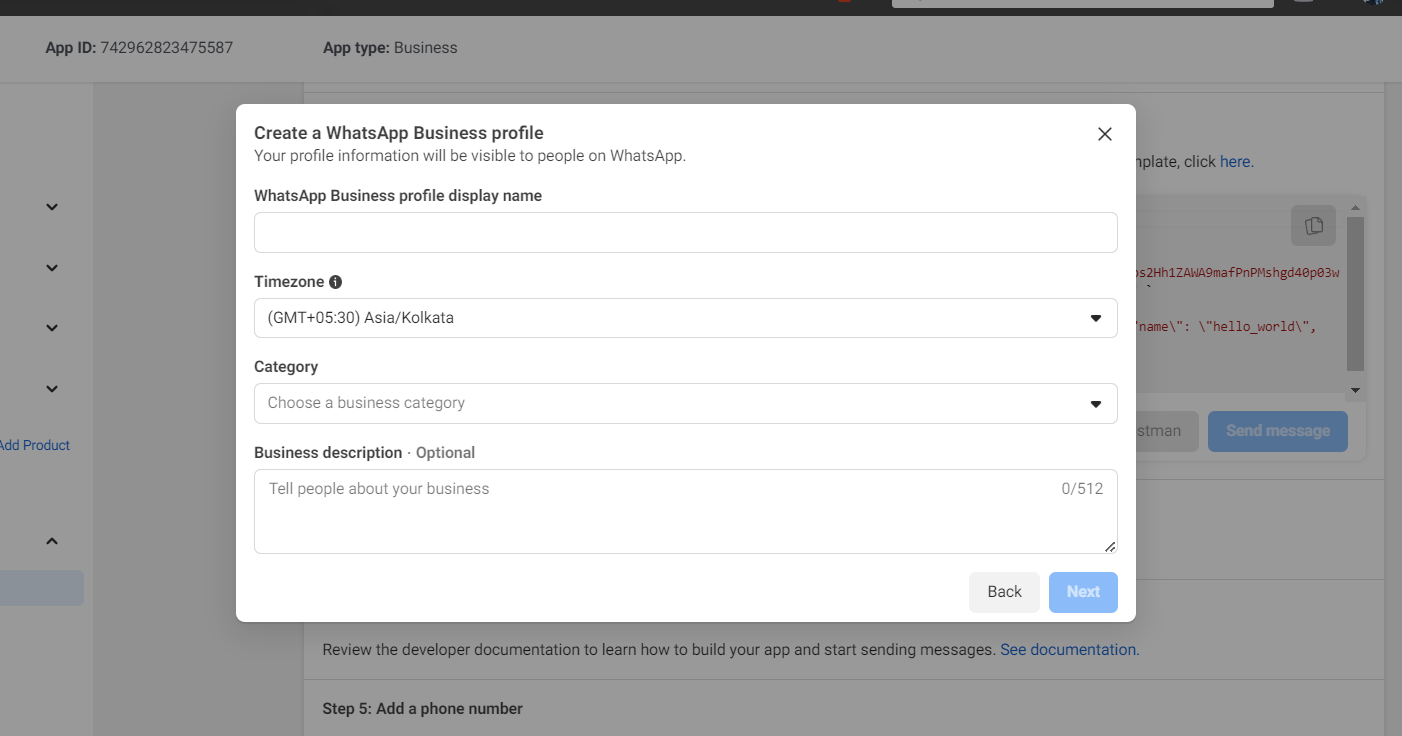Open the business Category dropdown
The height and width of the screenshot is (736, 1402).
[685, 403]
